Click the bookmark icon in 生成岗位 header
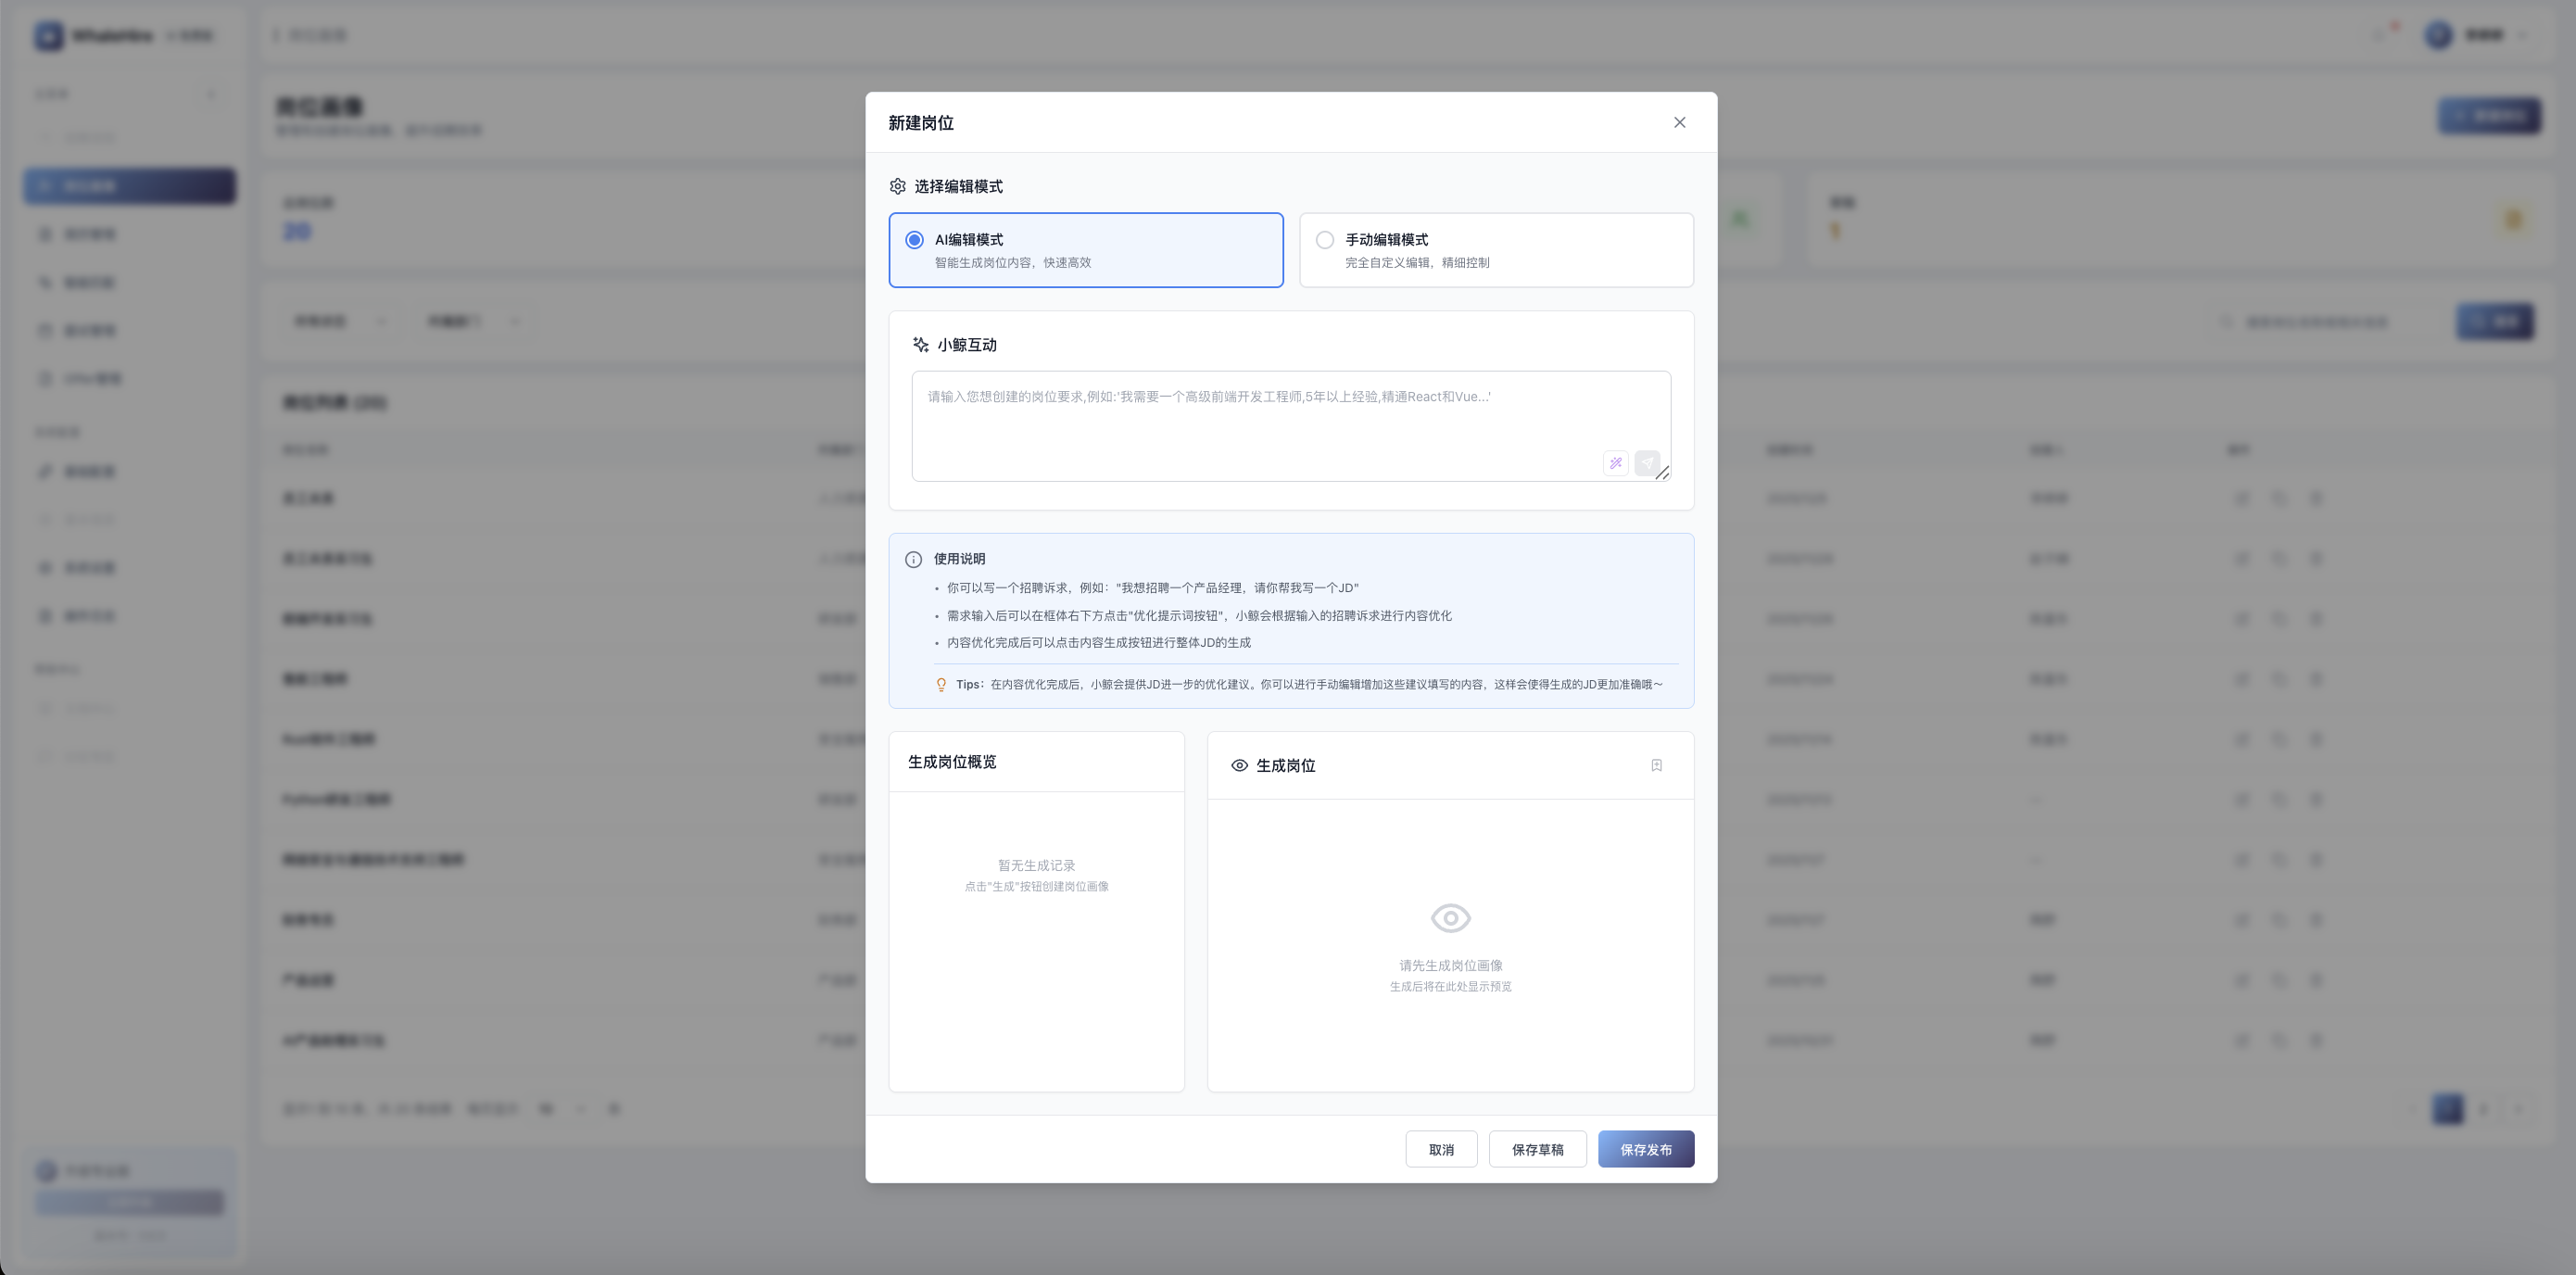This screenshot has height=1275, width=2576. [1656, 765]
